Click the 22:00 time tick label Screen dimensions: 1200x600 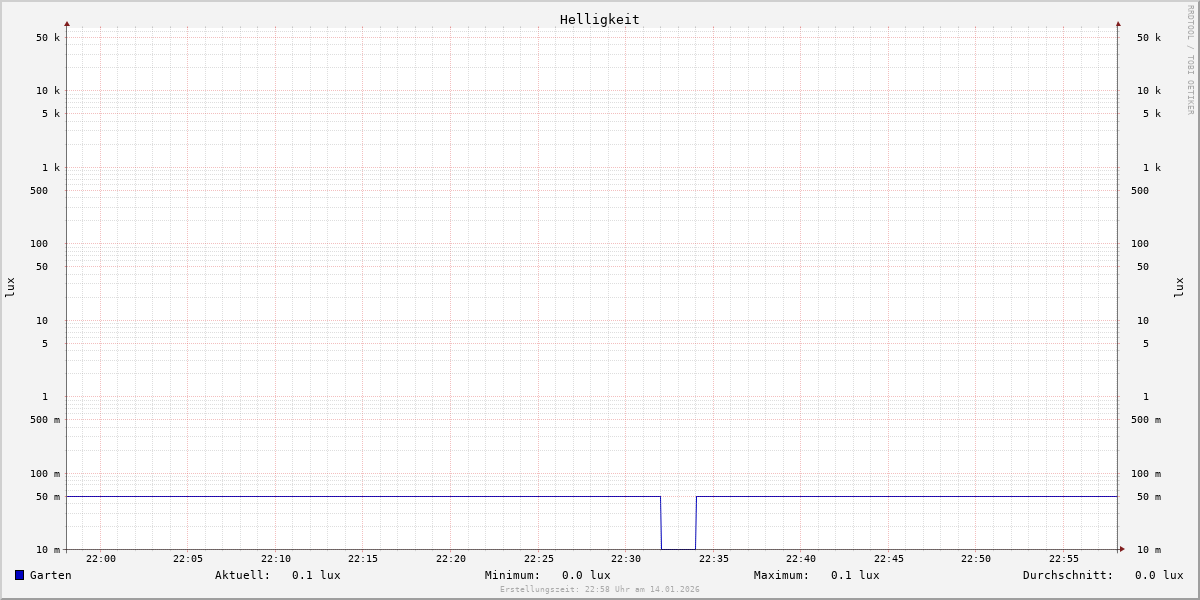click(100, 559)
